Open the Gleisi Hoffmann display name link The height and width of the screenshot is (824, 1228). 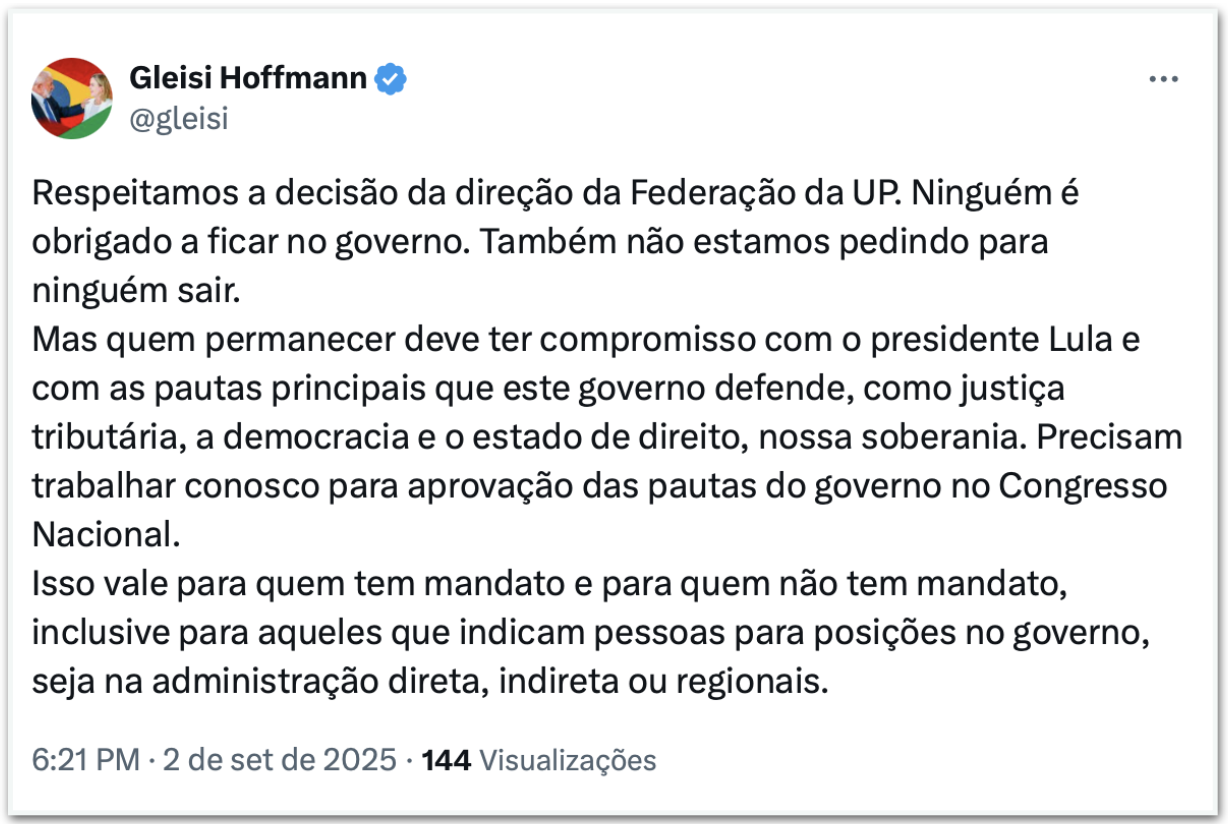click(x=248, y=78)
